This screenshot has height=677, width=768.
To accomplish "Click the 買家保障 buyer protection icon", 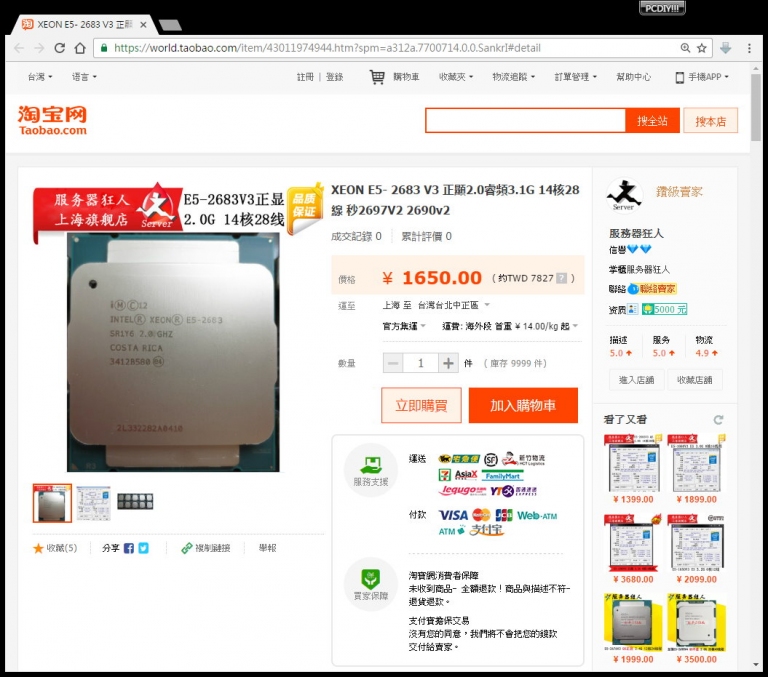I will click(x=371, y=584).
